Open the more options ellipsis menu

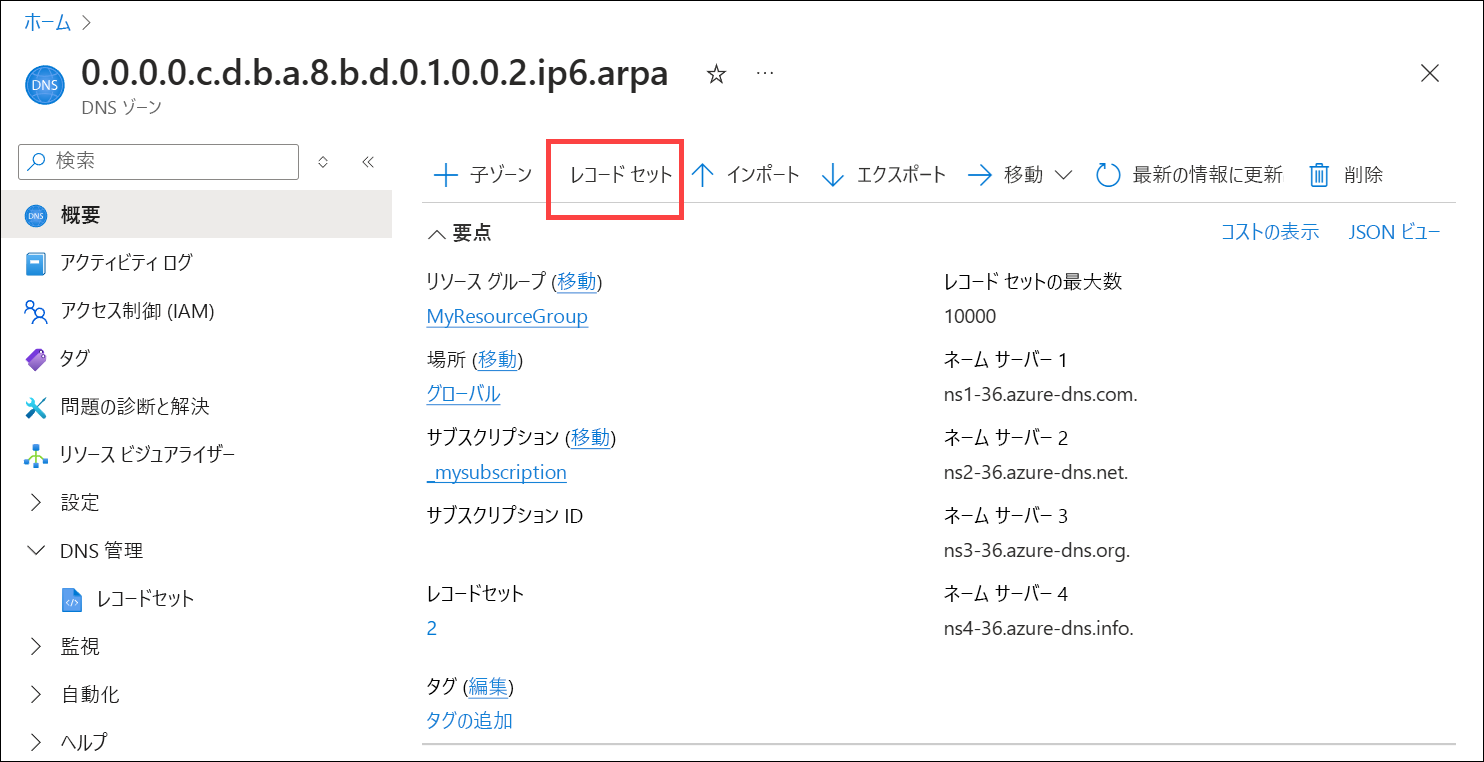click(765, 74)
